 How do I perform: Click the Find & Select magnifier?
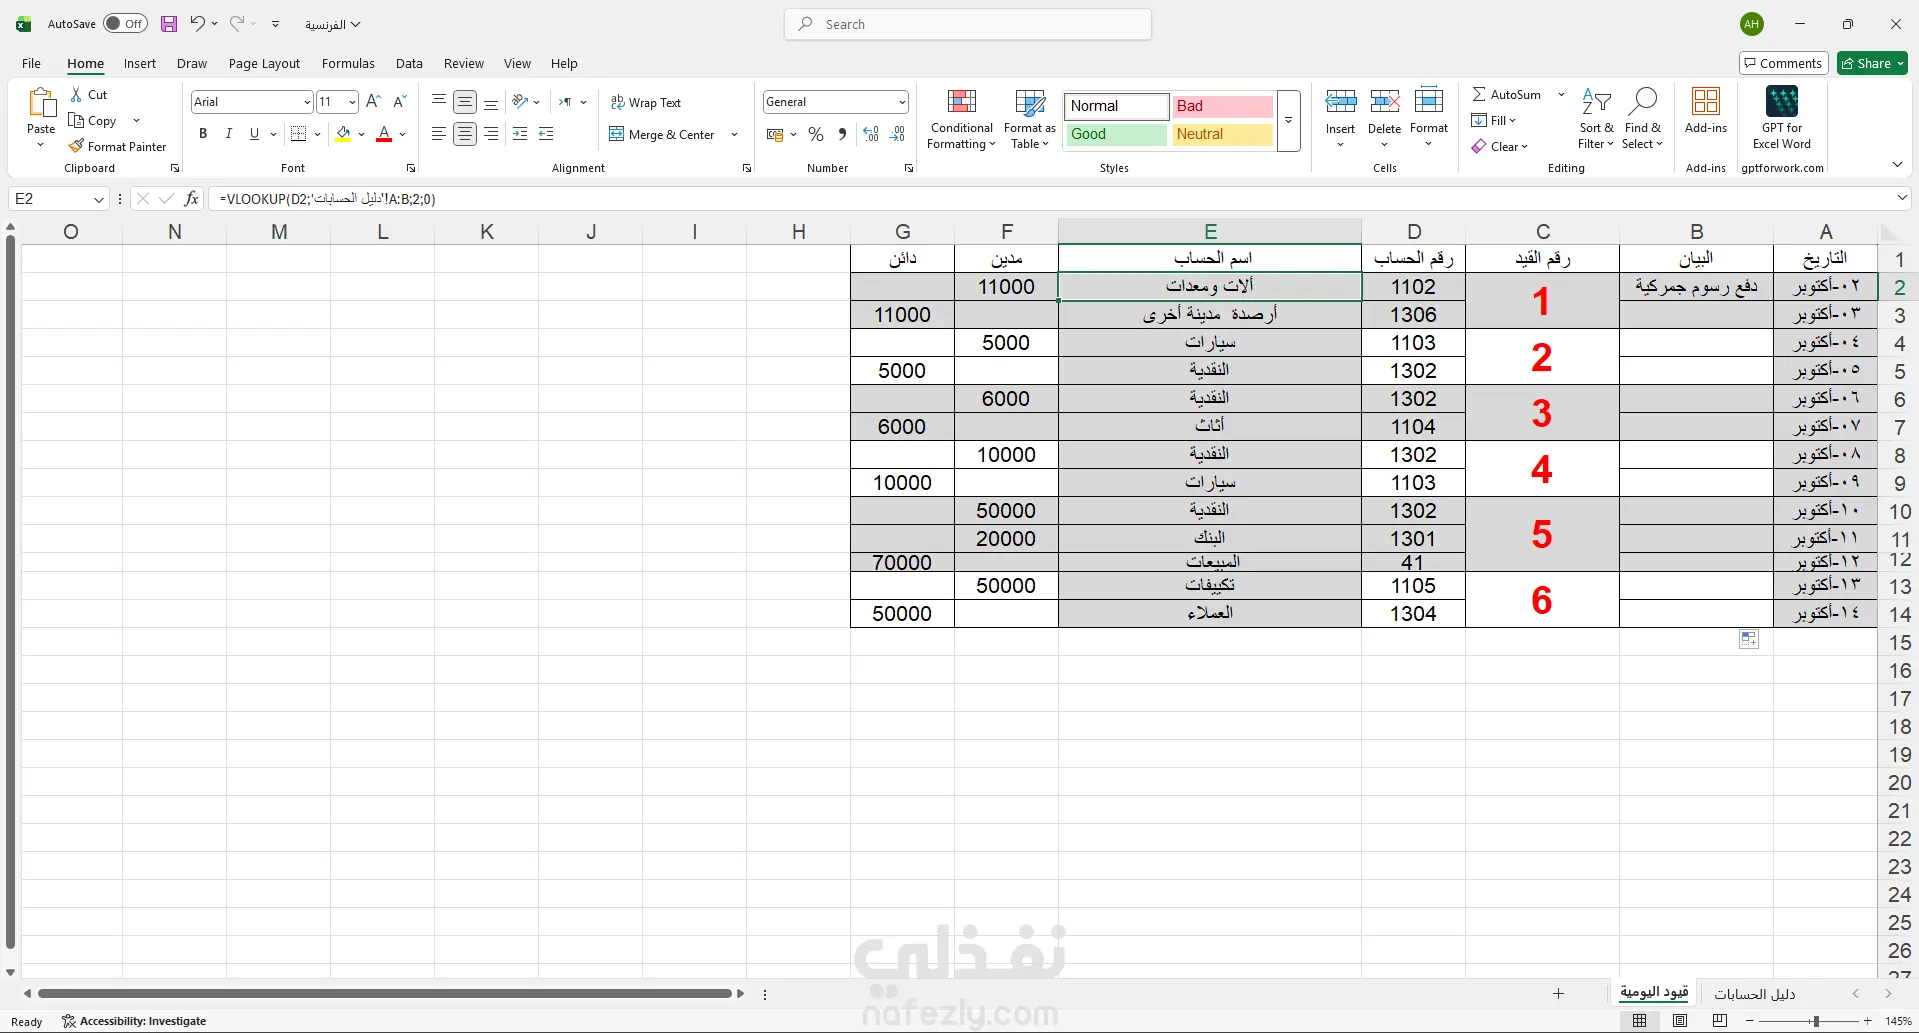pos(1643,101)
